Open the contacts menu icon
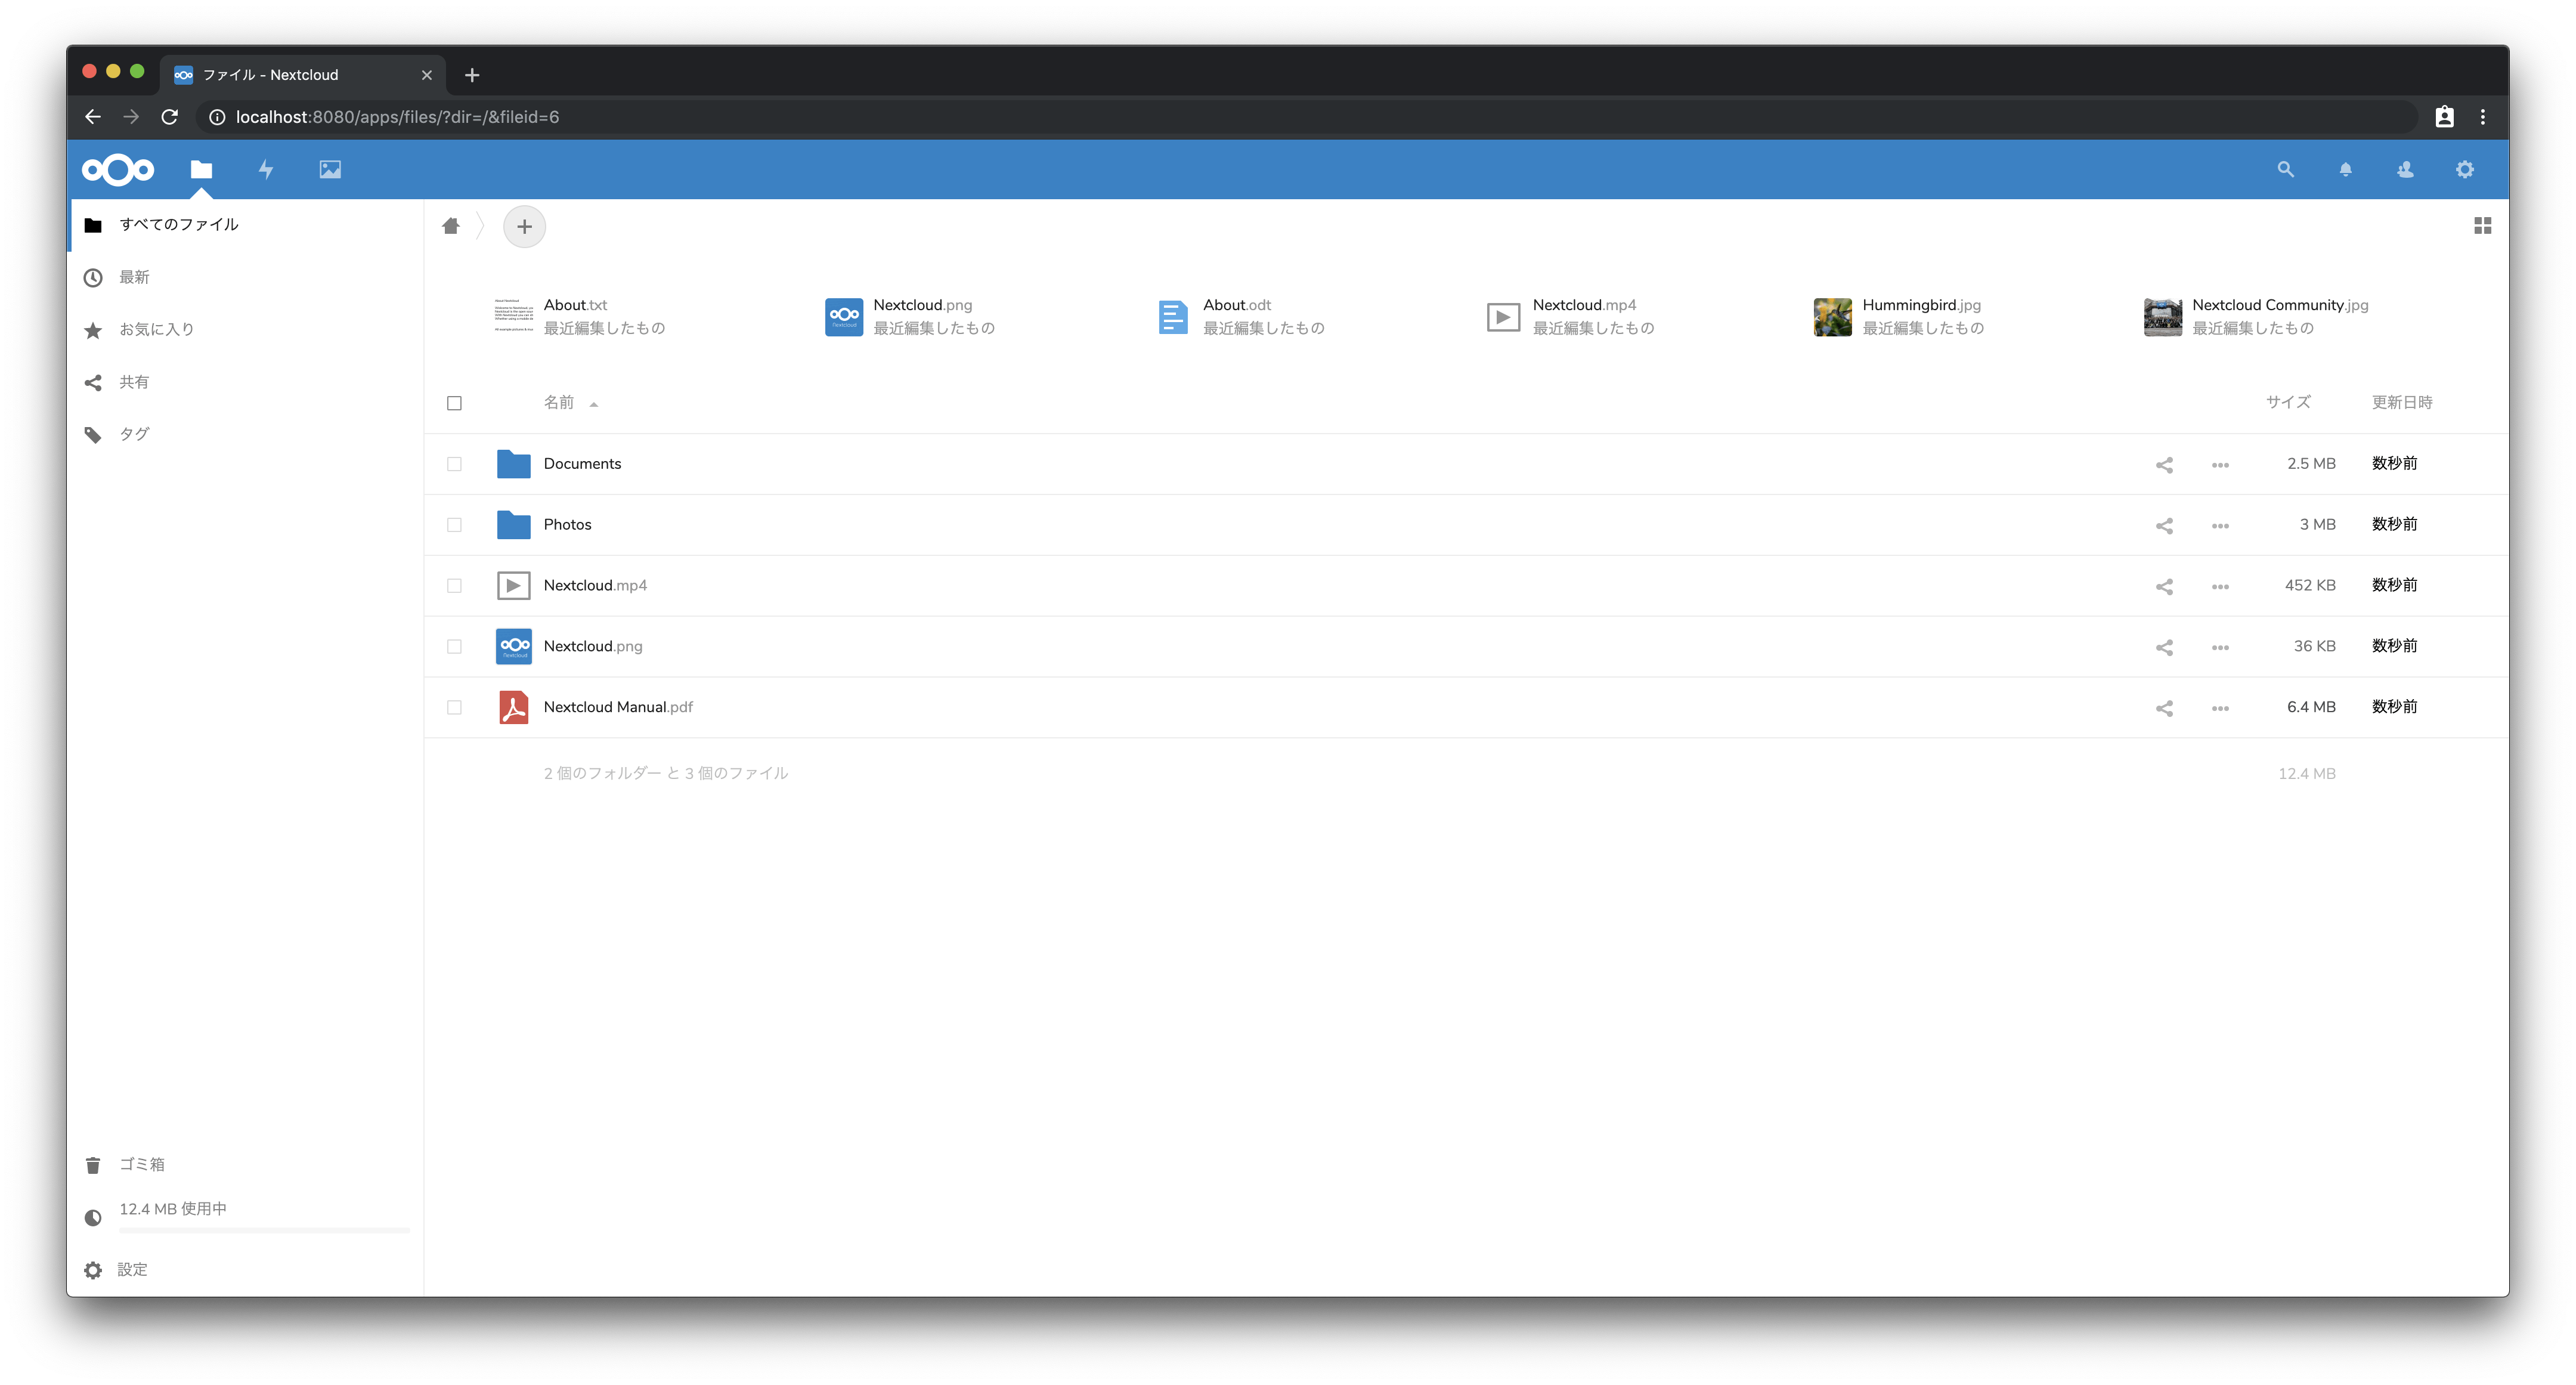Image resolution: width=2576 pixels, height=1385 pixels. tap(2405, 169)
